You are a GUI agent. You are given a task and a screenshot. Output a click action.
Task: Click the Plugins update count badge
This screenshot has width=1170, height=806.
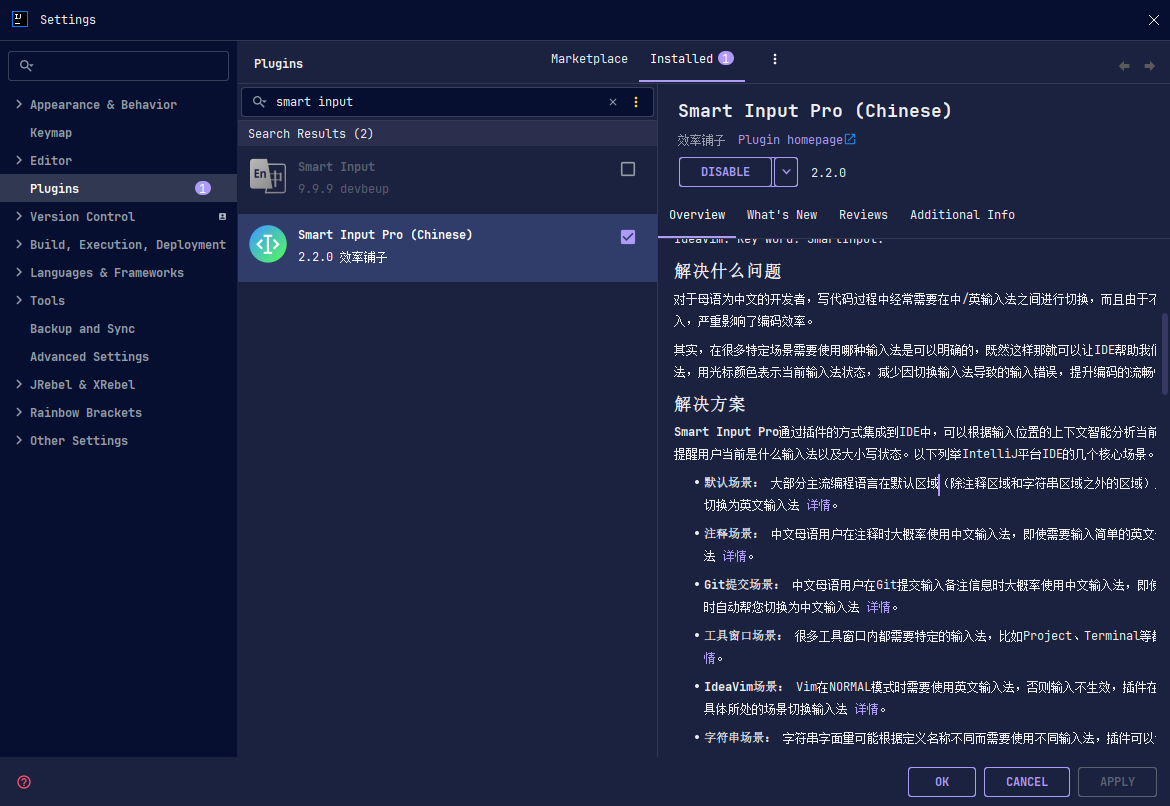(203, 188)
